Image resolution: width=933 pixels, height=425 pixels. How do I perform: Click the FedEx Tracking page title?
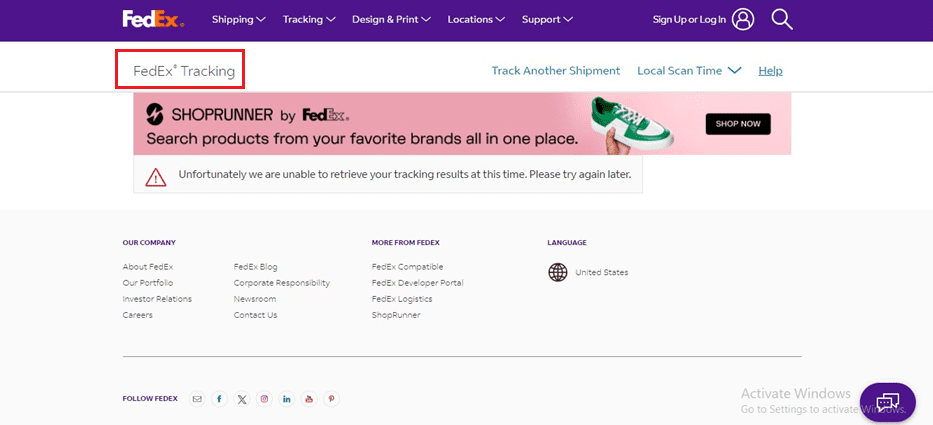click(x=184, y=71)
